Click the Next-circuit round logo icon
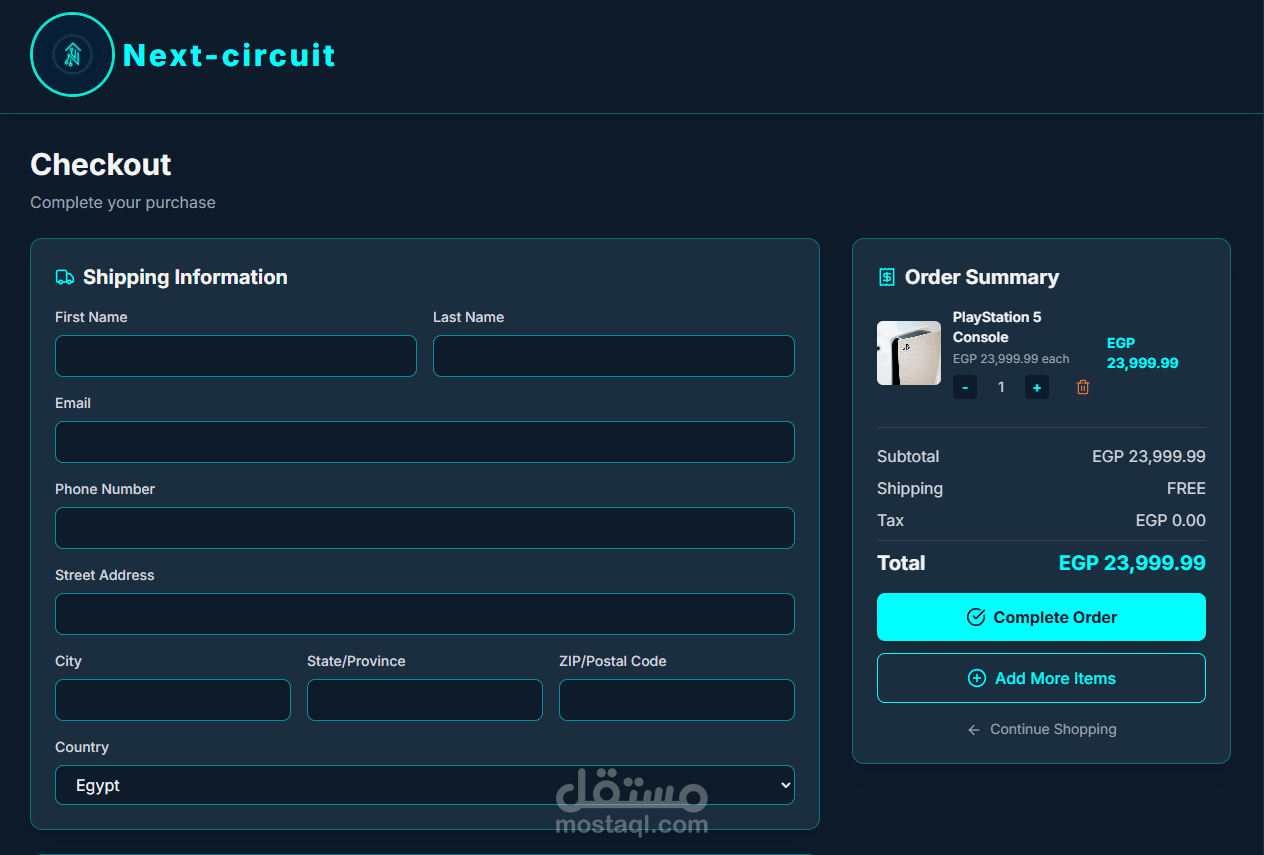The image size is (1264, 855). pos(73,55)
